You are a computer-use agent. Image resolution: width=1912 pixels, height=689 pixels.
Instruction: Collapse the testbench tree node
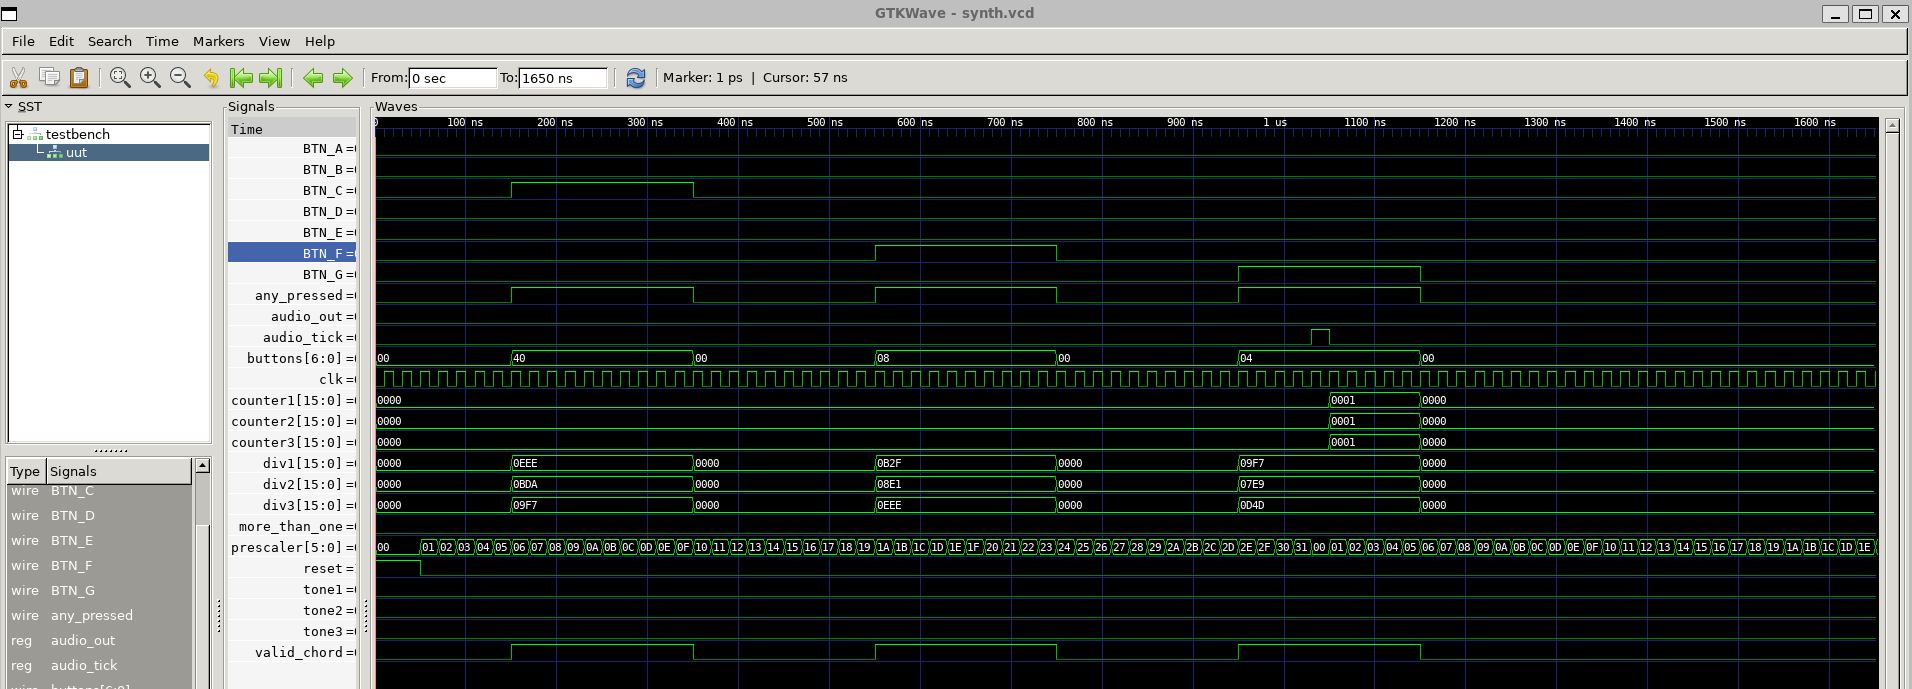click(18, 134)
